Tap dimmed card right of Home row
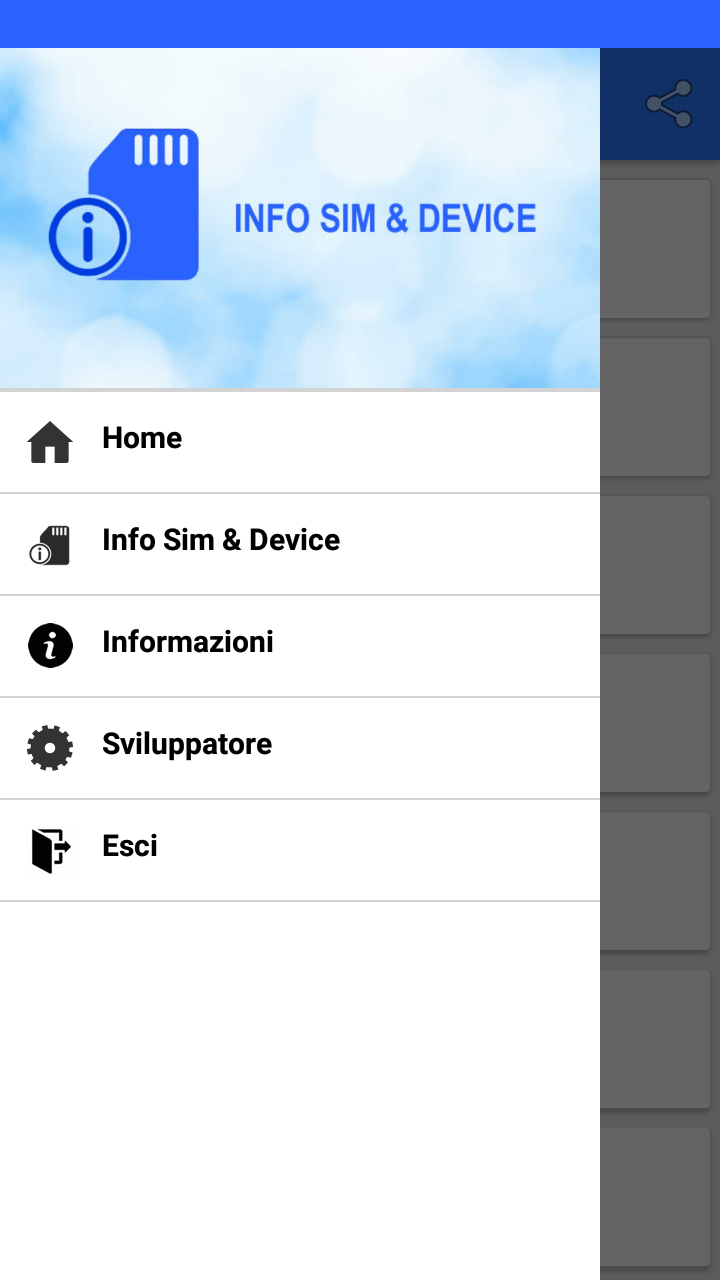The image size is (720, 1280). coord(655,408)
